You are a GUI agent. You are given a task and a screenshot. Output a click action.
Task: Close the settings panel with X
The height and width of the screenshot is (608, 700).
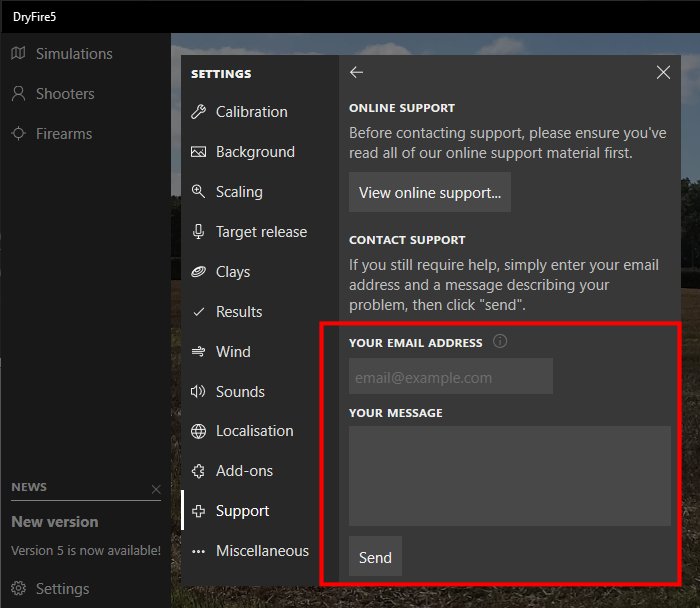pyautogui.click(x=663, y=72)
